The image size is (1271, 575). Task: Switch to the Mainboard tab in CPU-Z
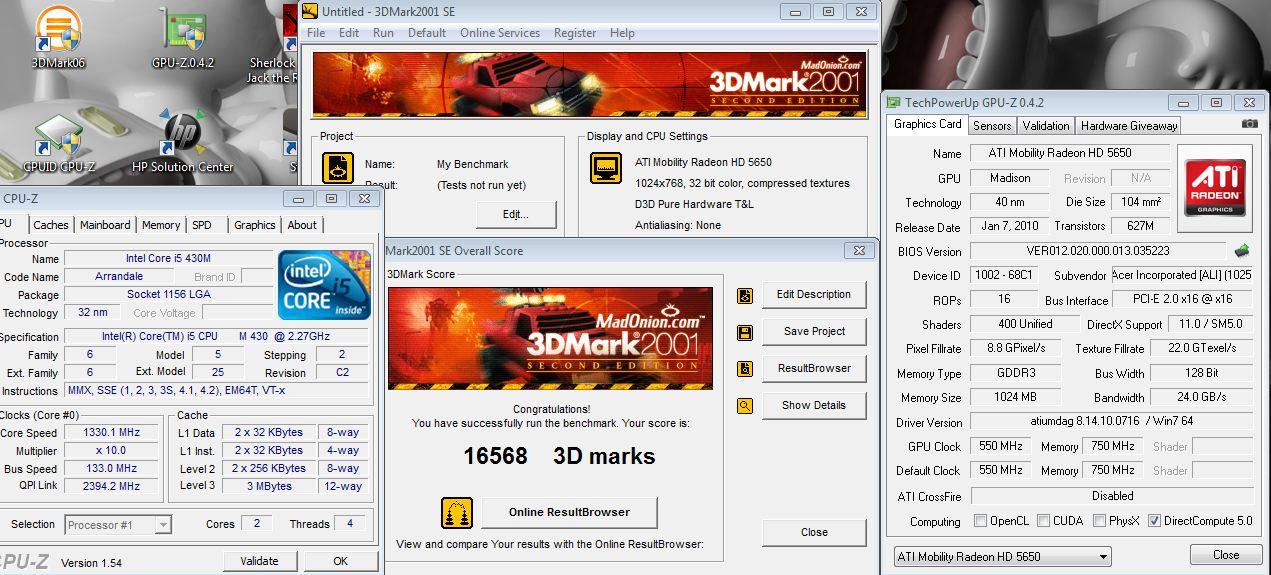[105, 225]
